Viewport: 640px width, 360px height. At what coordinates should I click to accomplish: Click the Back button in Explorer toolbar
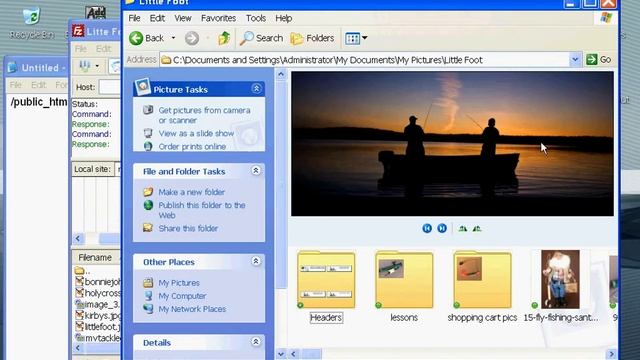coord(147,38)
